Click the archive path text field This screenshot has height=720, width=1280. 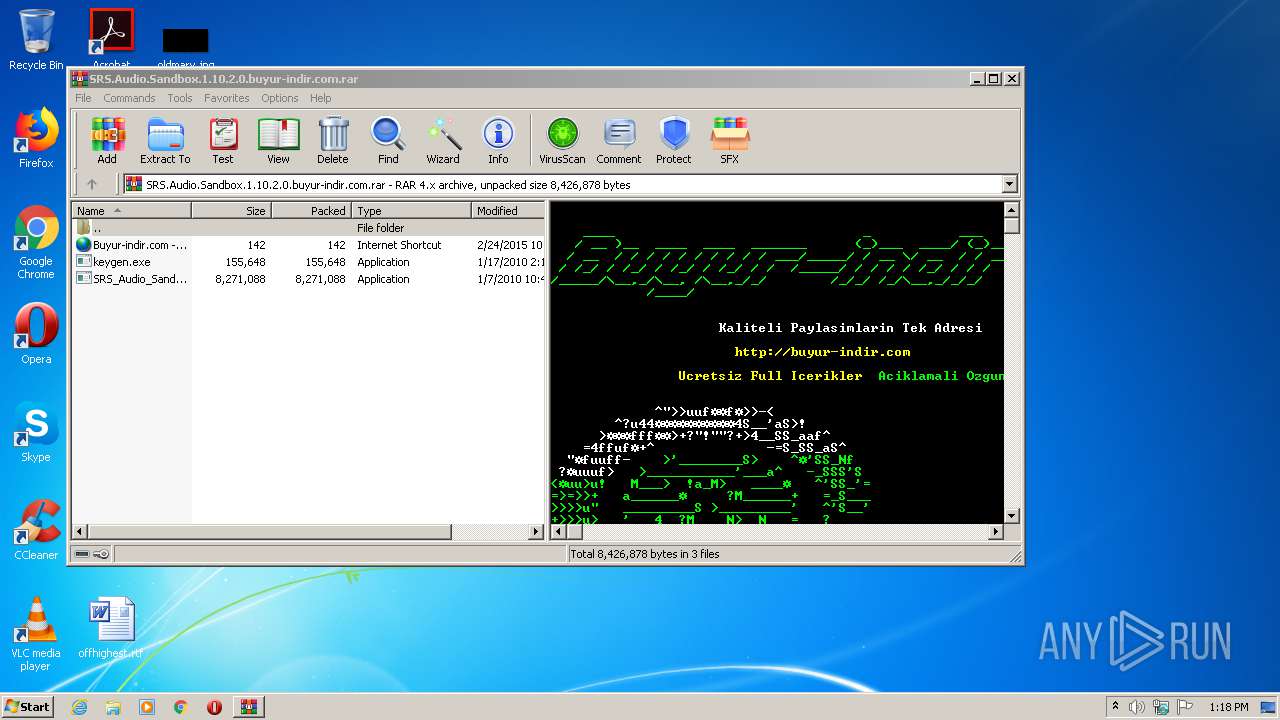point(561,184)
